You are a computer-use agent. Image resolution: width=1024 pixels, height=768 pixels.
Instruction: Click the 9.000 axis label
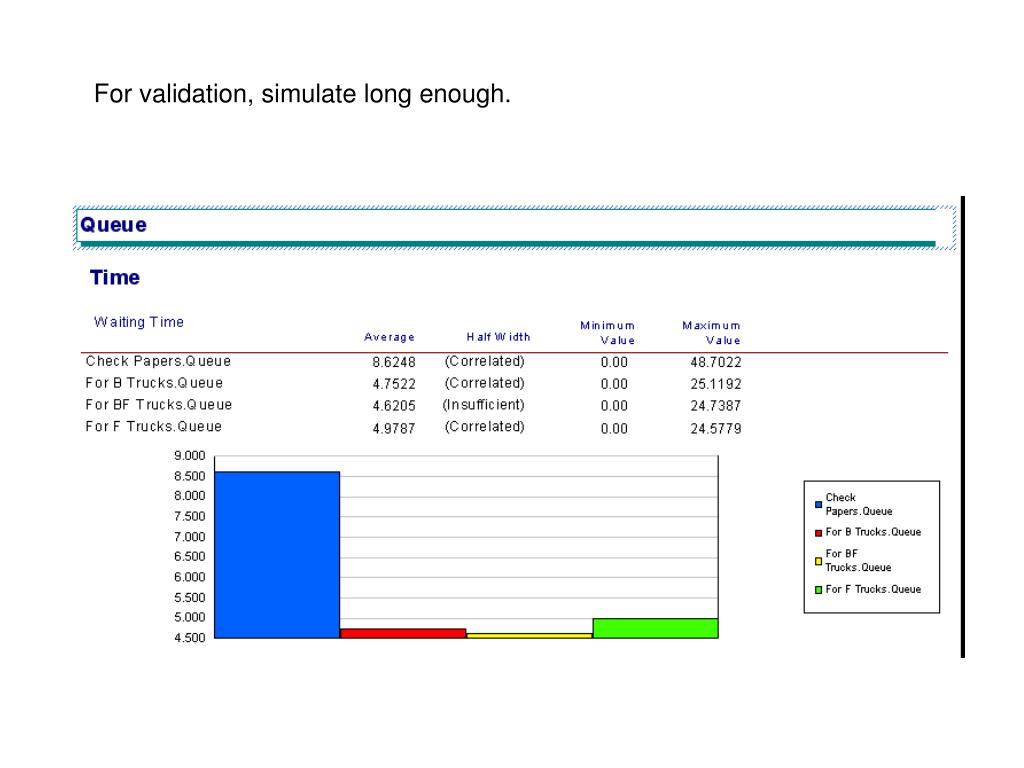point(189,456)
